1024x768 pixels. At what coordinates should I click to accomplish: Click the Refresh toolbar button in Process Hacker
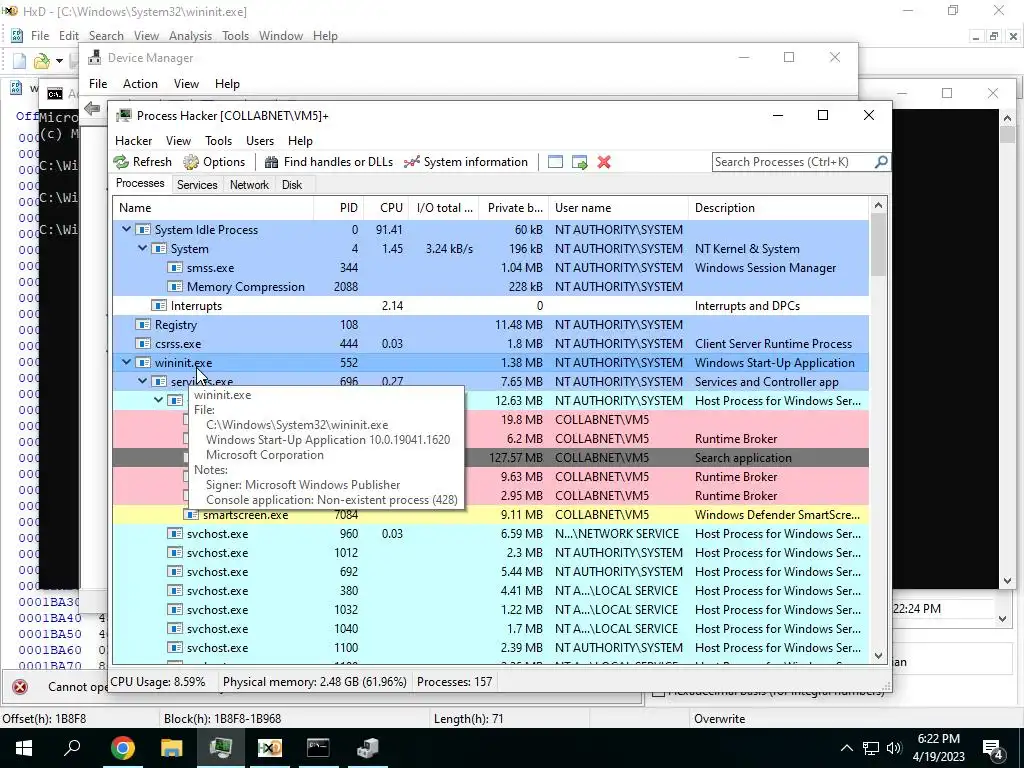(142, 162)
